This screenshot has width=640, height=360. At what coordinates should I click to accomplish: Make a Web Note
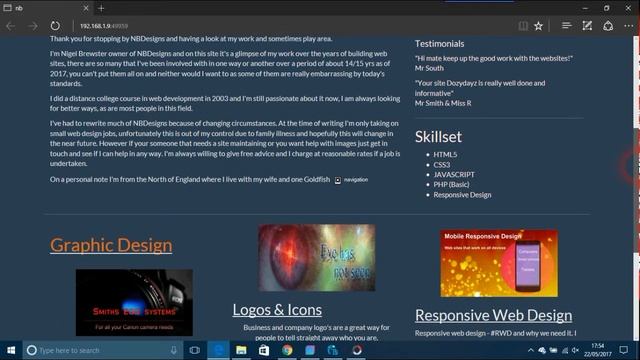pos(587,26)
